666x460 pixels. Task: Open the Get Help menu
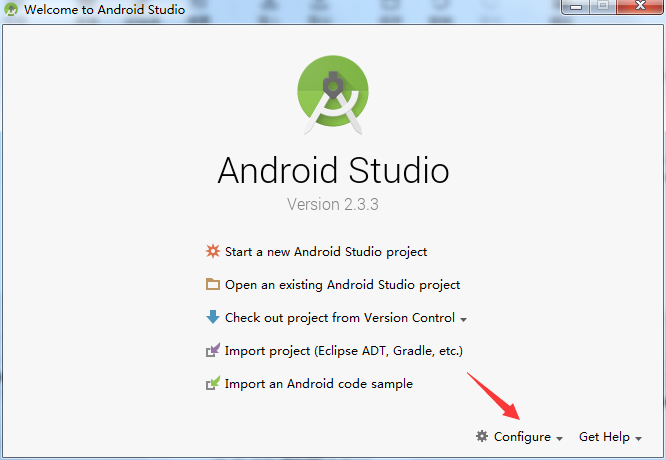(x=604, y=437)
